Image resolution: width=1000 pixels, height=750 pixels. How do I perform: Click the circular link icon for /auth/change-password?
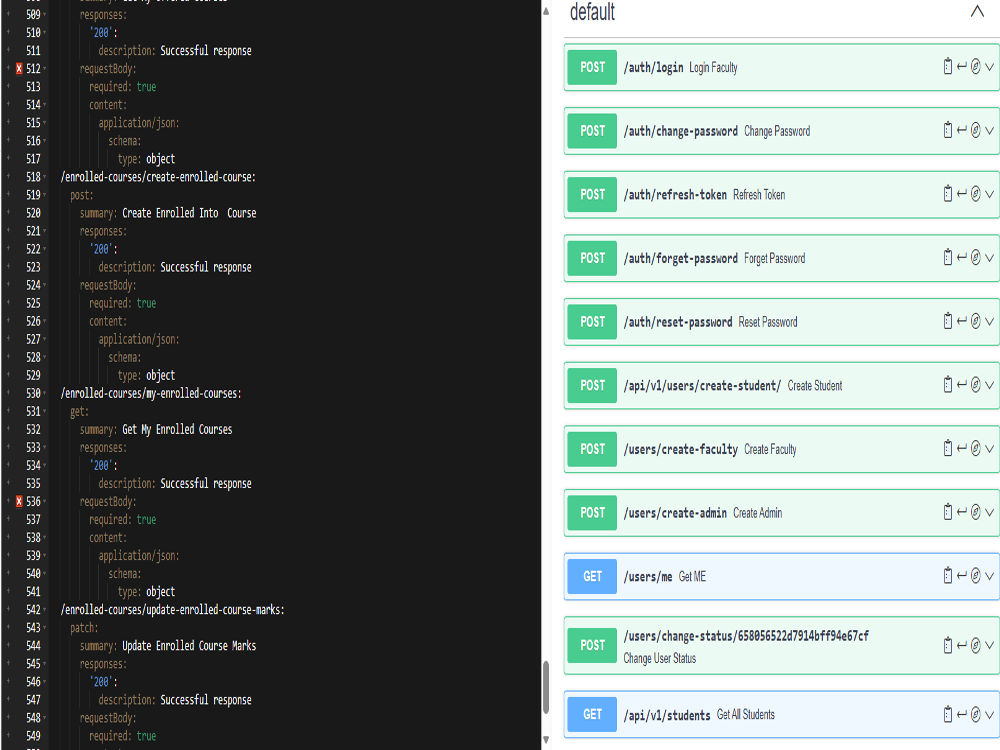[976, 130]
